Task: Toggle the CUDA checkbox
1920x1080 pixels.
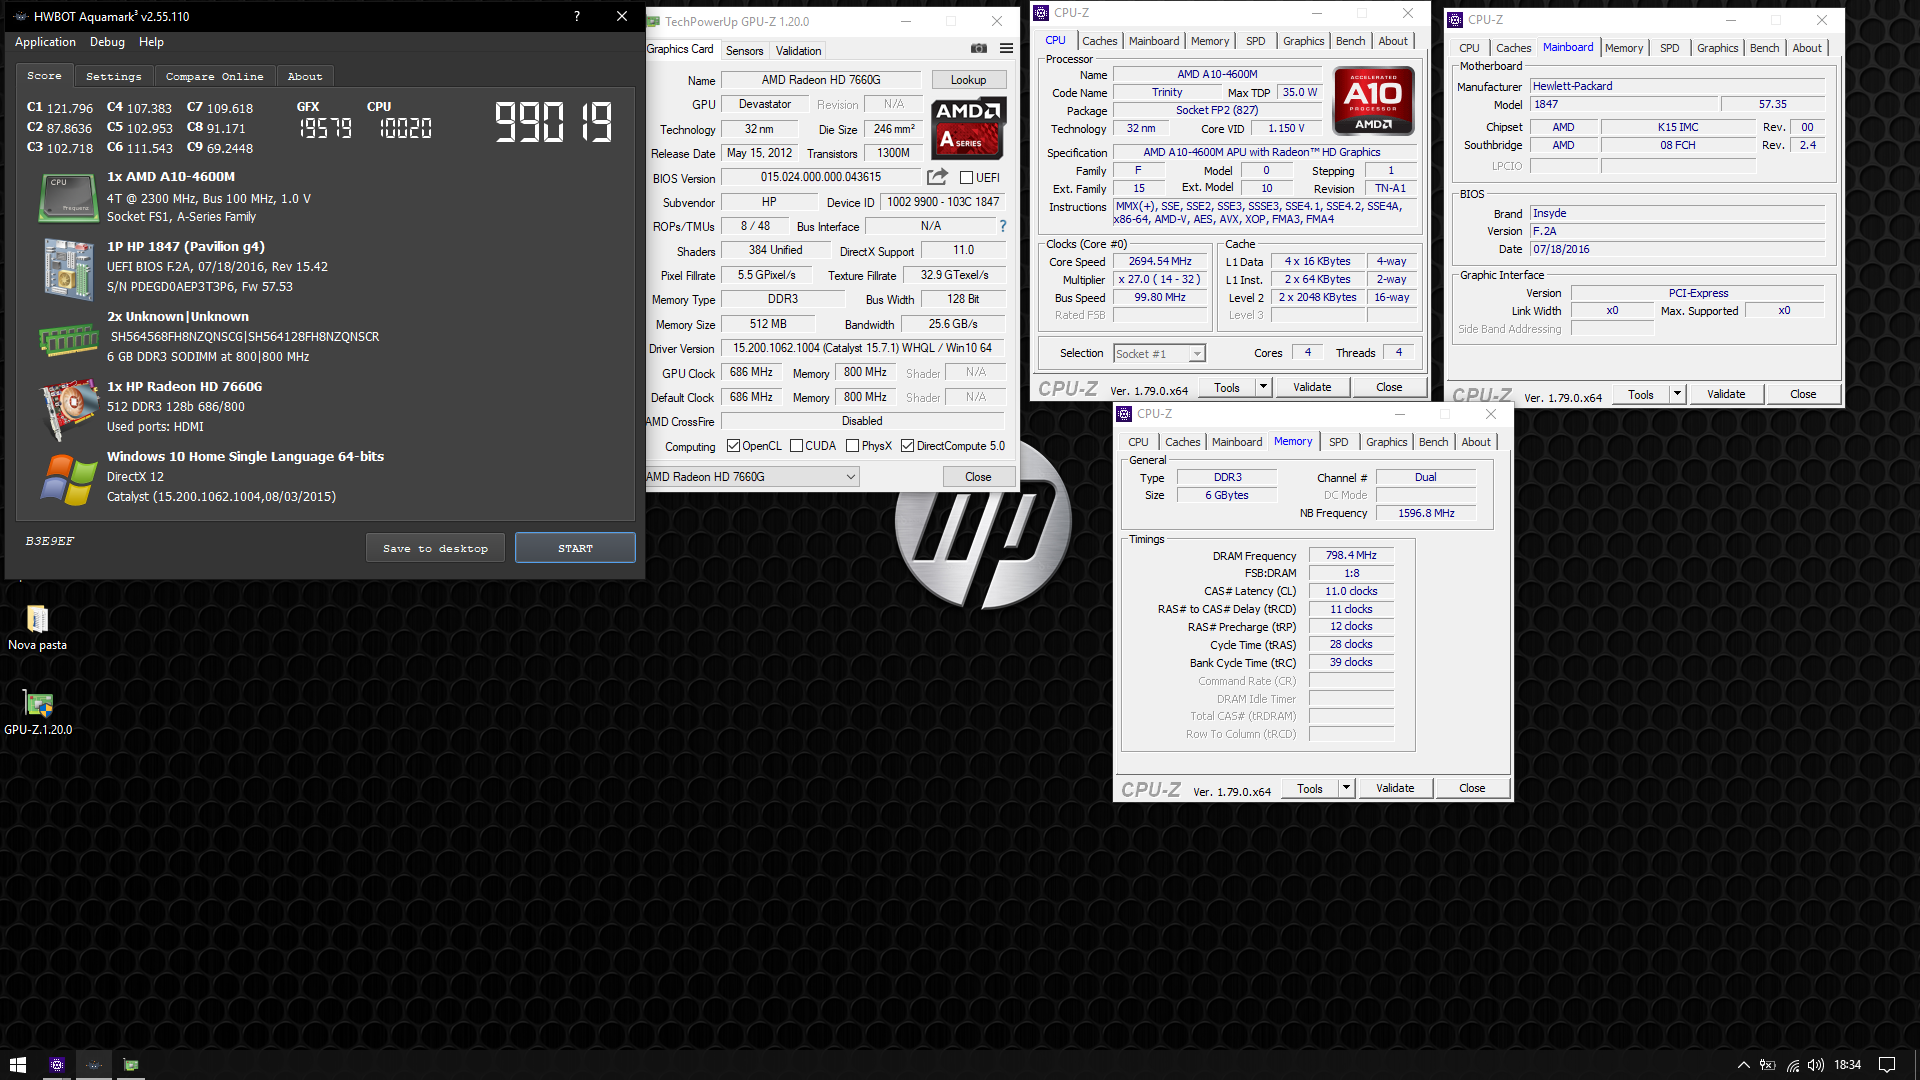Action: coord(796,446)
